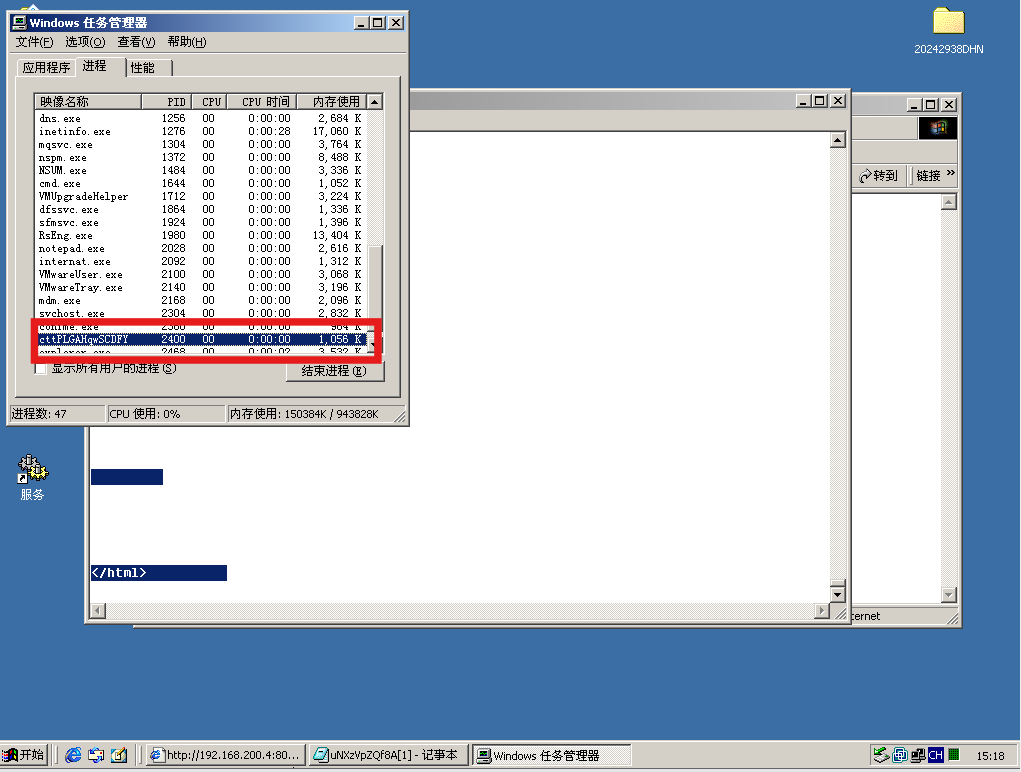Click Notepad vertical scroll up arrow
The height and width of the screenshot is (772, 1021).
837,140
